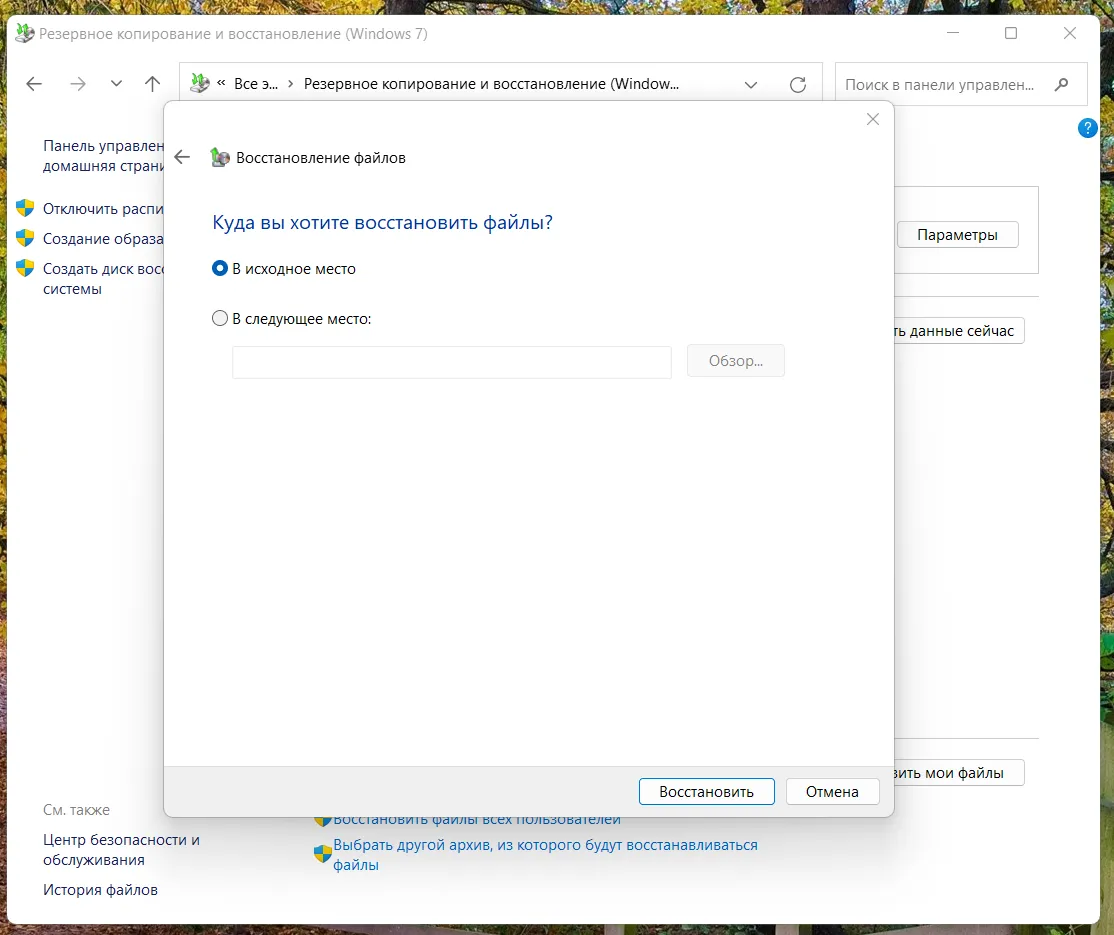Select "В исходное место" radio button
The height and width of the screenshot is (935, 1114).
(x=220, y=269)
